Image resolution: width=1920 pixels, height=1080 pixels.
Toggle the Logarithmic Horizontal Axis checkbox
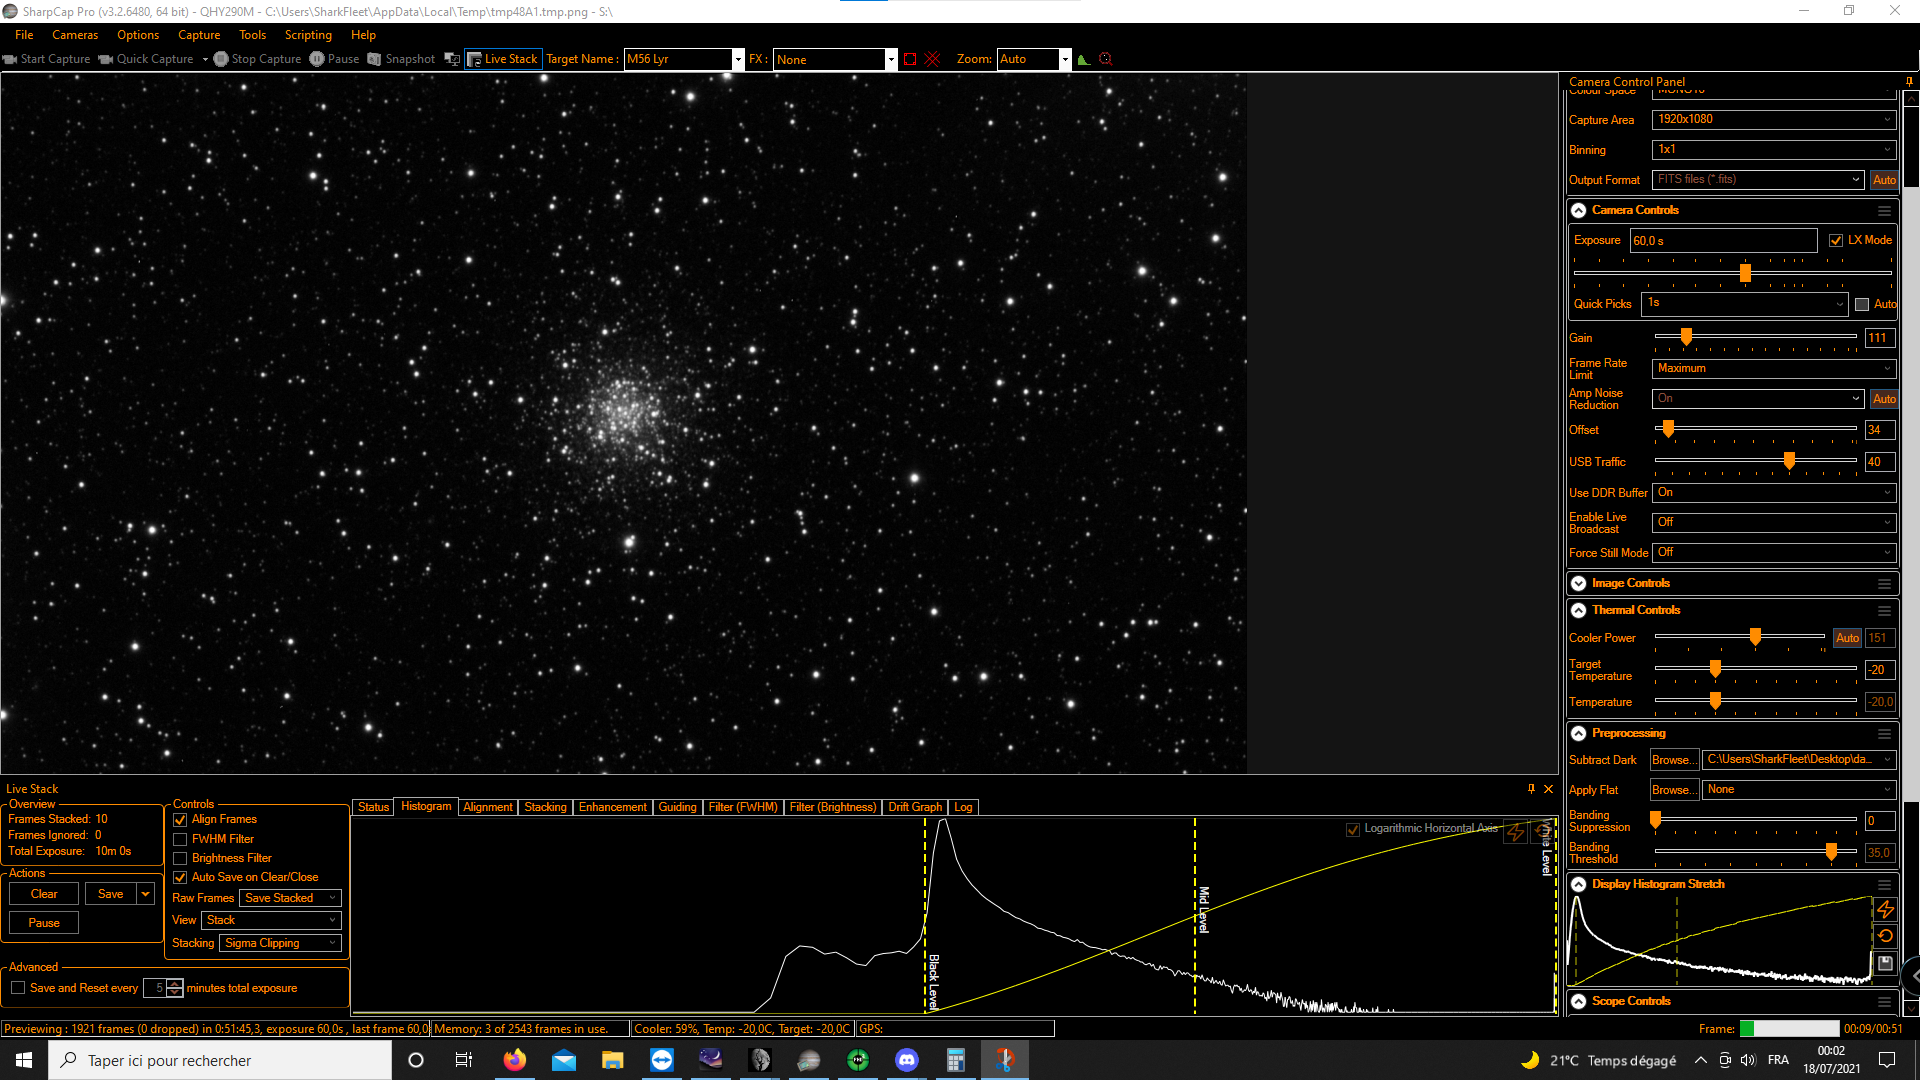coord(1353,829)
